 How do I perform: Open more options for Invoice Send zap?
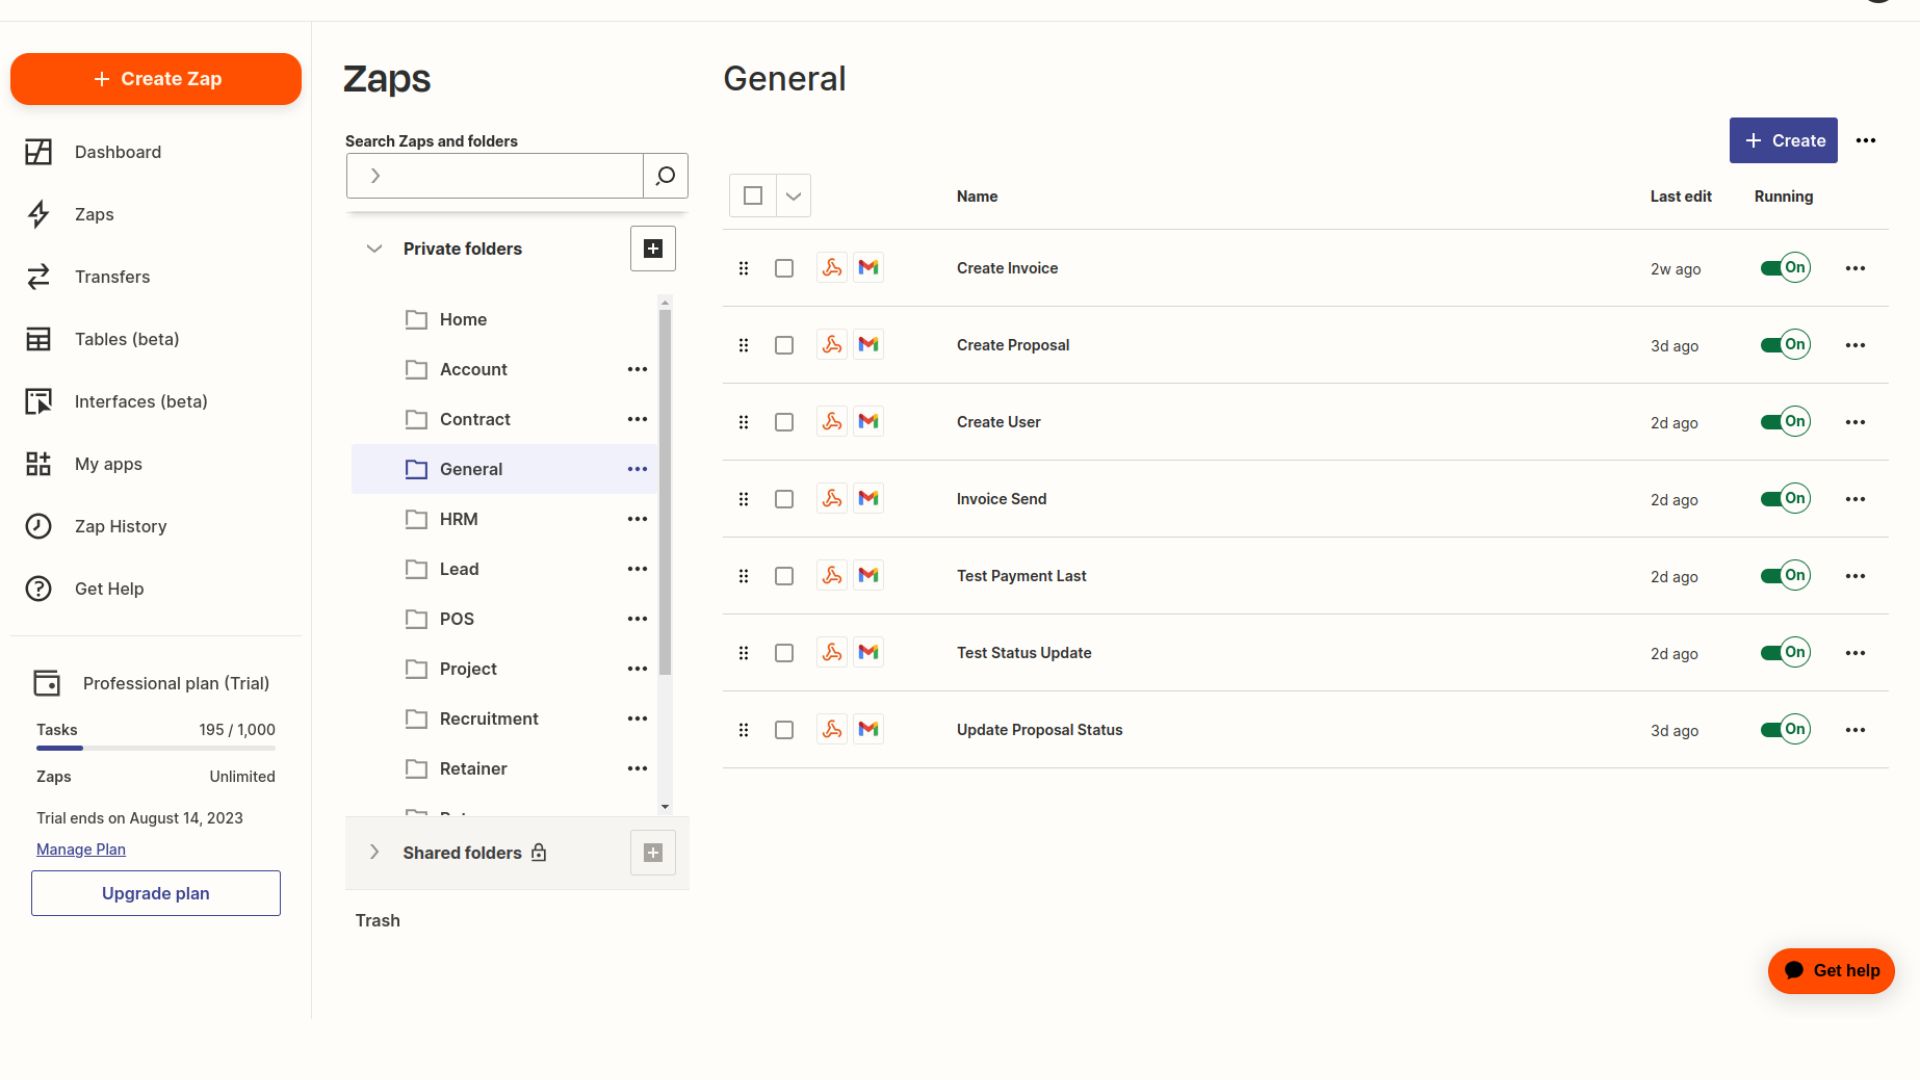pyautogui.click(x=1855, y=499)
